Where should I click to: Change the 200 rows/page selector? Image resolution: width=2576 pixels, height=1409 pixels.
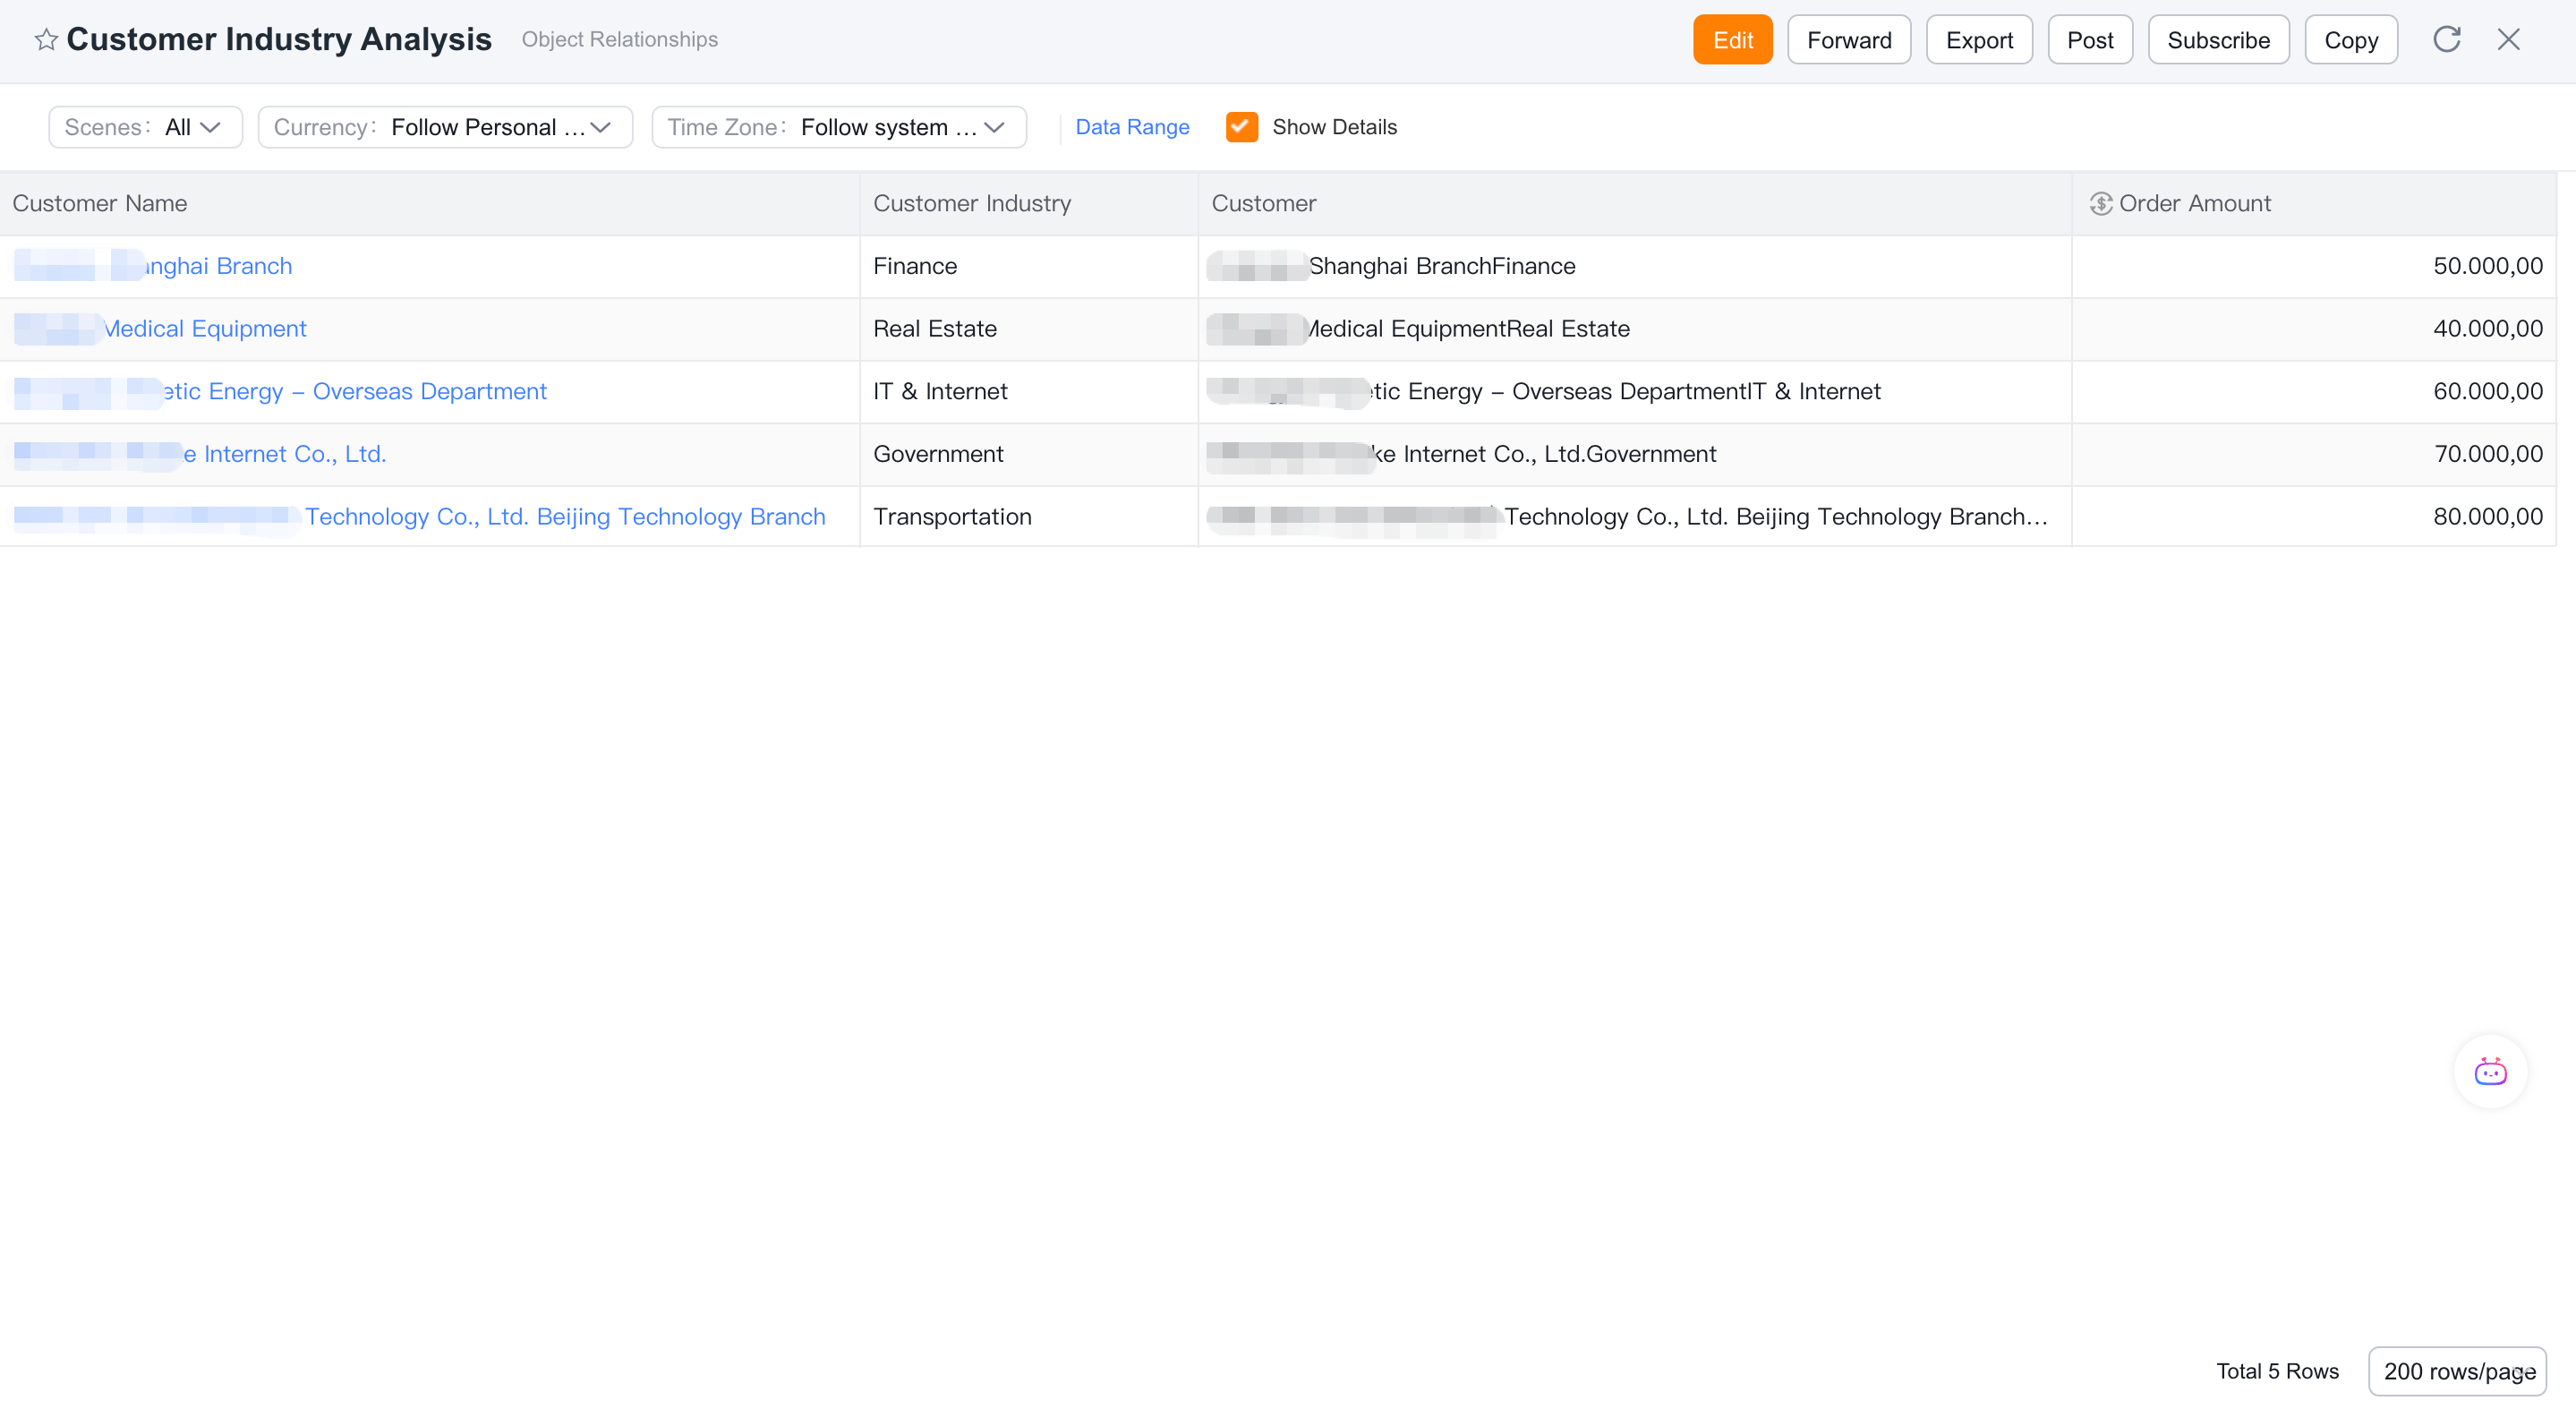point(2457,1371)
